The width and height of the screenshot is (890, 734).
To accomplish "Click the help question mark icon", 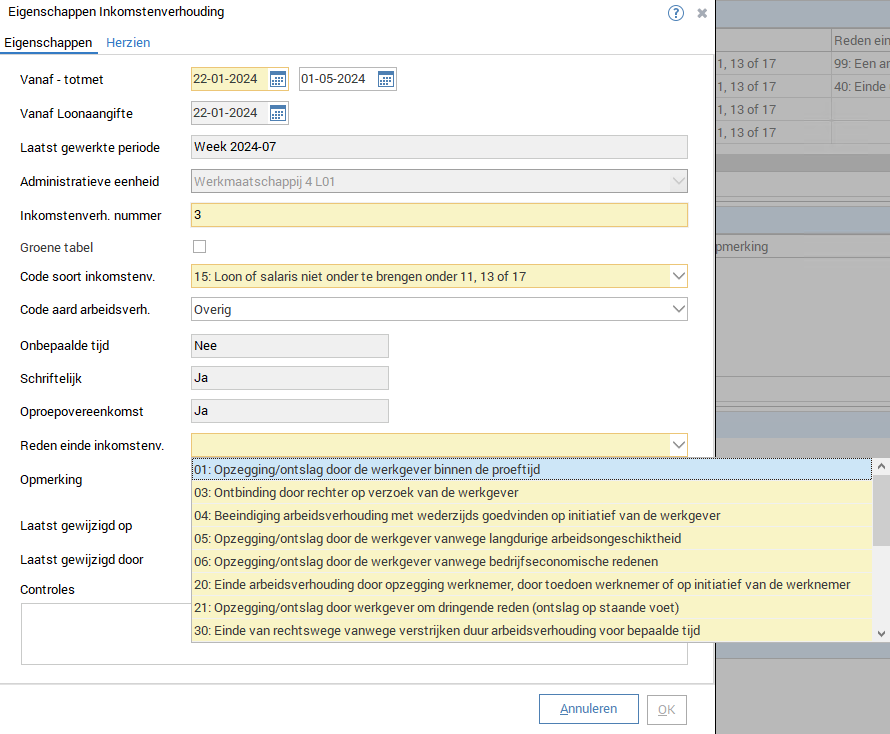I will [676, 13].
